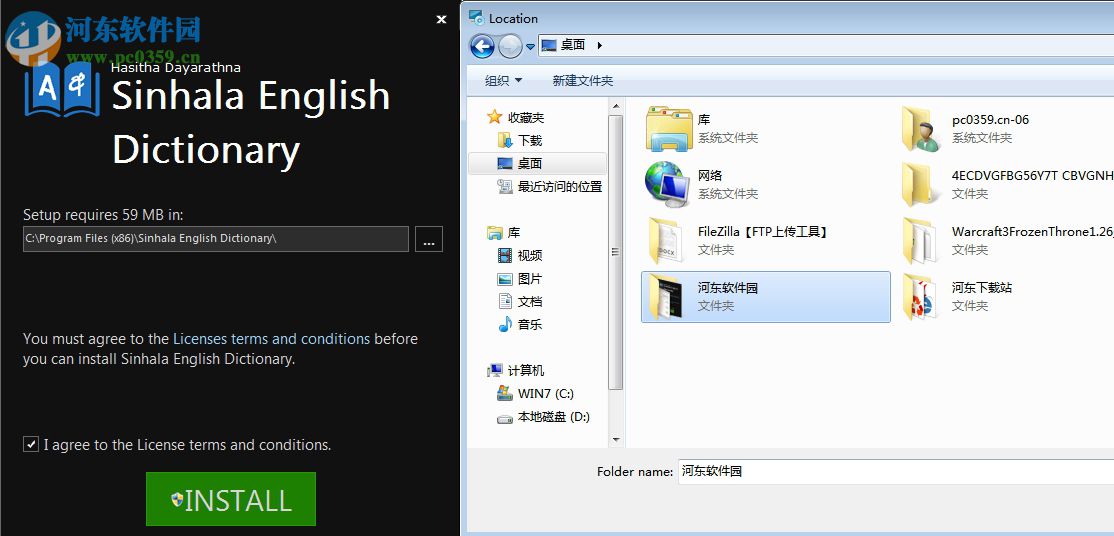Click the 库 system folder icon
This screenshot has height=536, width=1114.
tap(669, 129)
